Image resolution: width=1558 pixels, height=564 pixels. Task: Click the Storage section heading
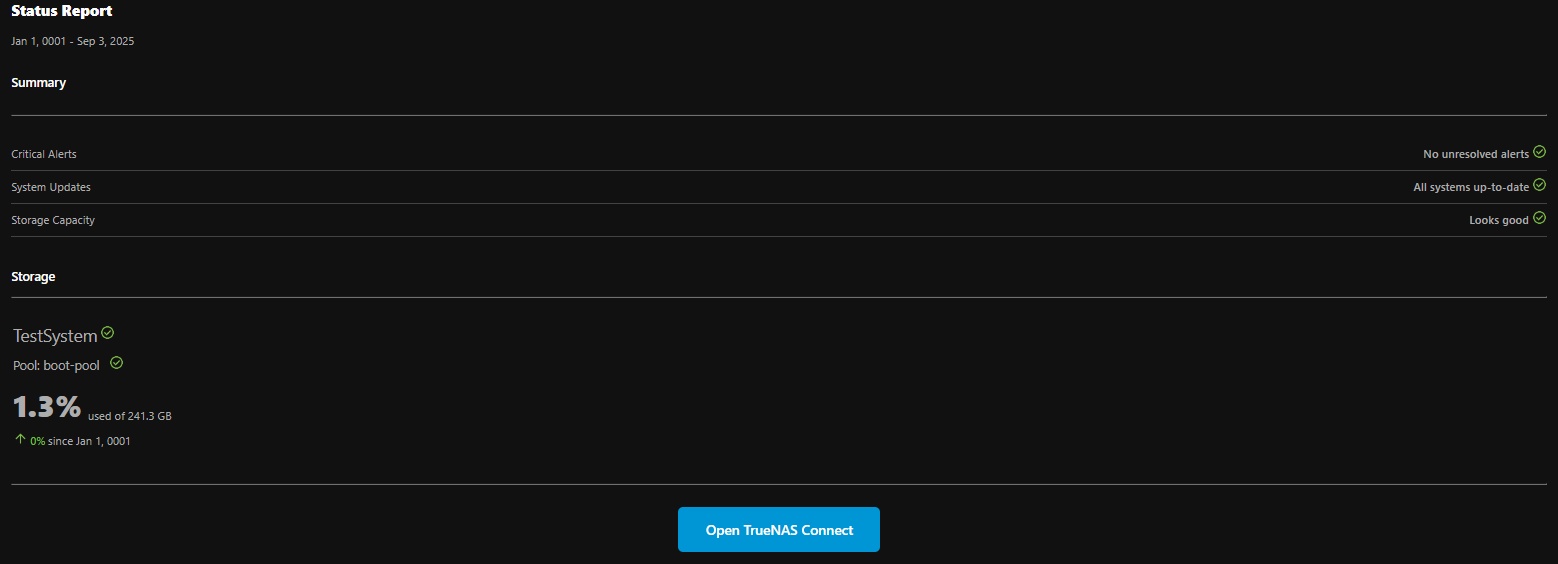(33, 276)
